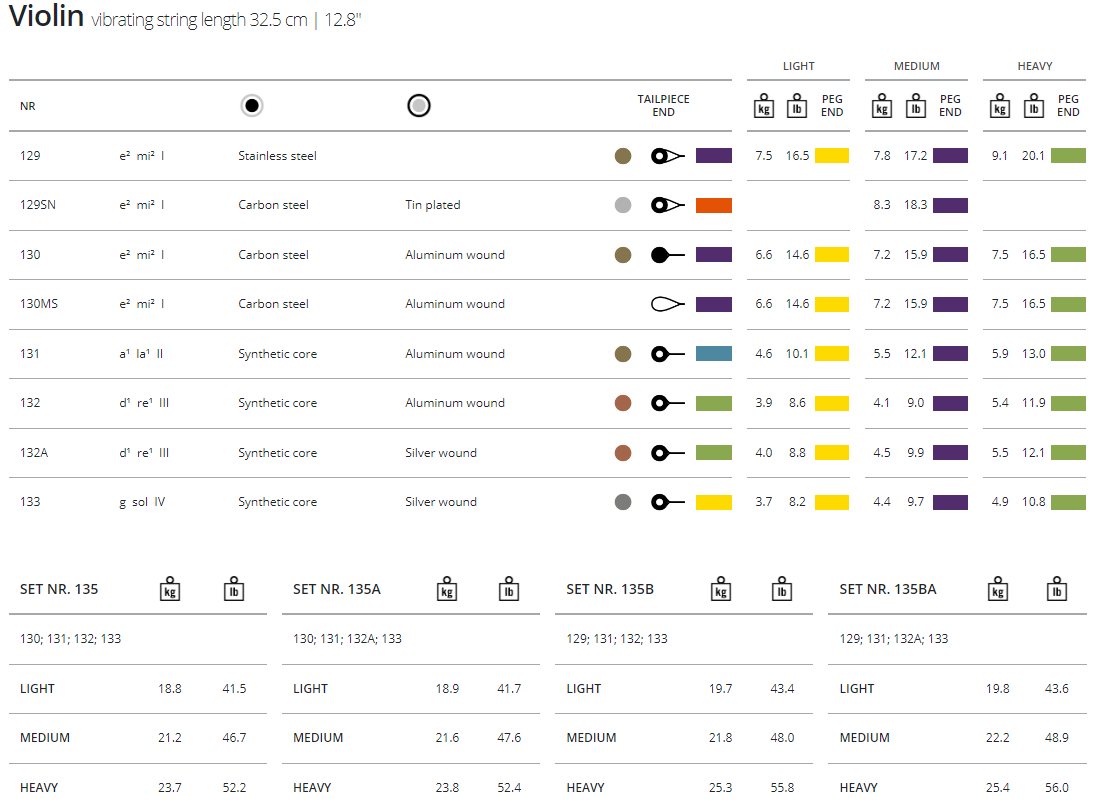
Task: Click the gray color dot in row 133
Action: pyautogui.click(x=623, y=502)
